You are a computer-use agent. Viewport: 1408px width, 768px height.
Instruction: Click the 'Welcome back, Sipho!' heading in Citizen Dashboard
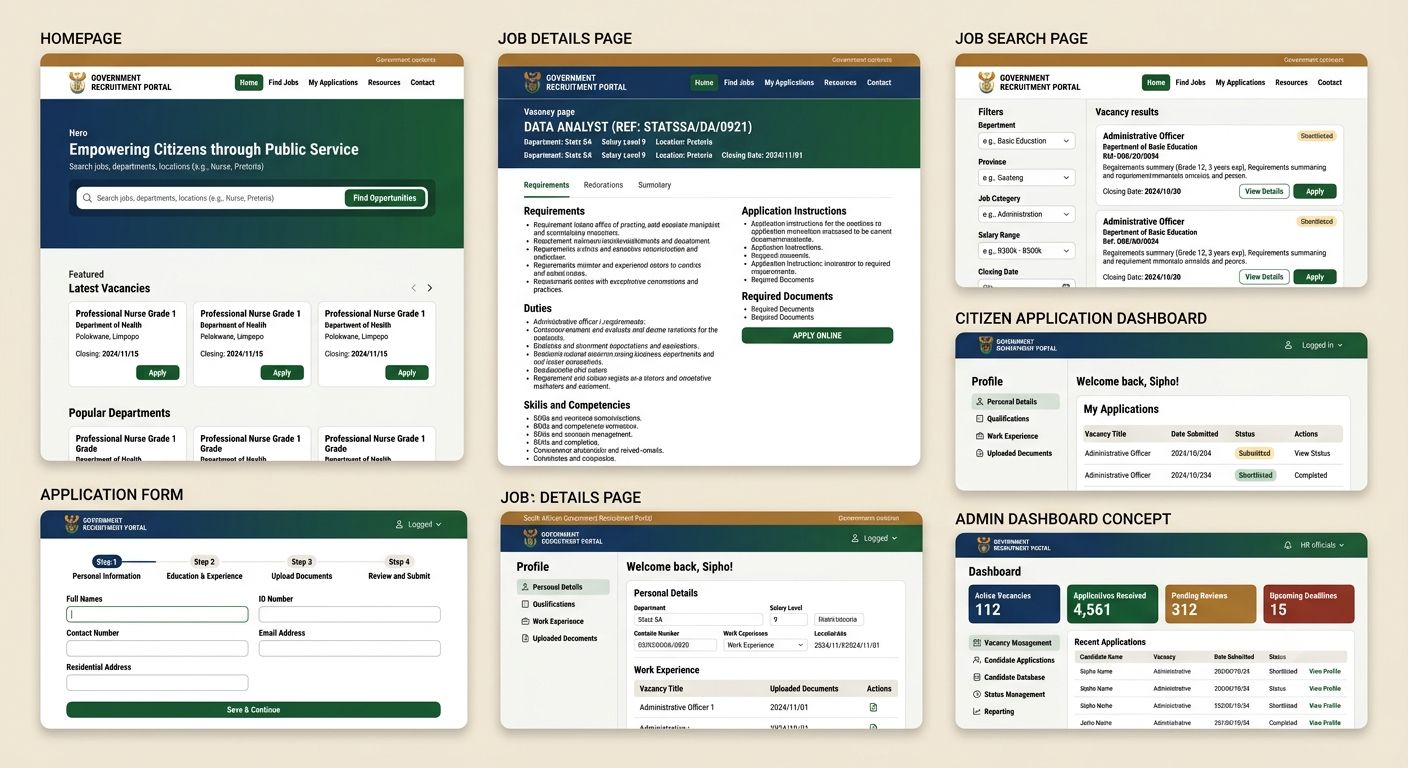1127,381
